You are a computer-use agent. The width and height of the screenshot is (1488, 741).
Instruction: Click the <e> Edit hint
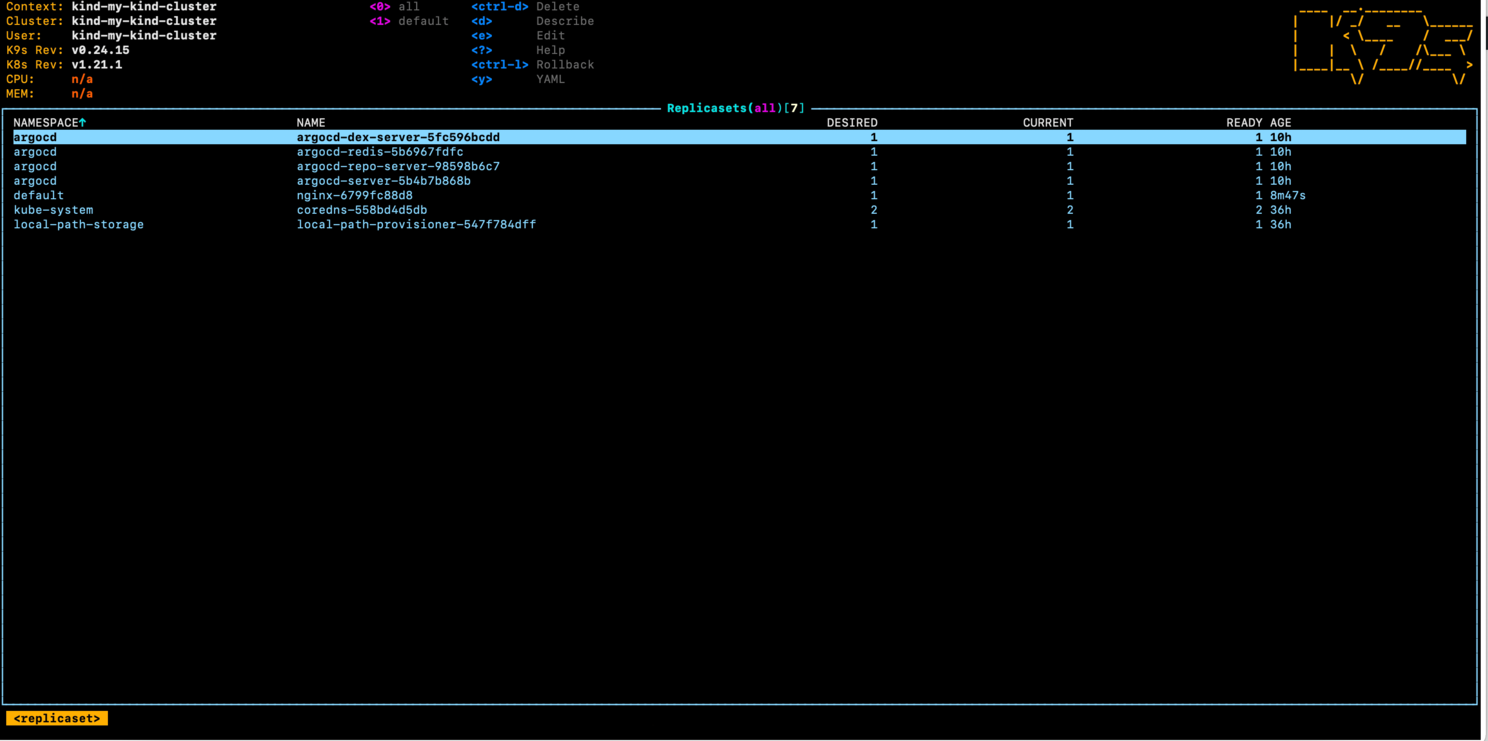(x=518, y=35)
